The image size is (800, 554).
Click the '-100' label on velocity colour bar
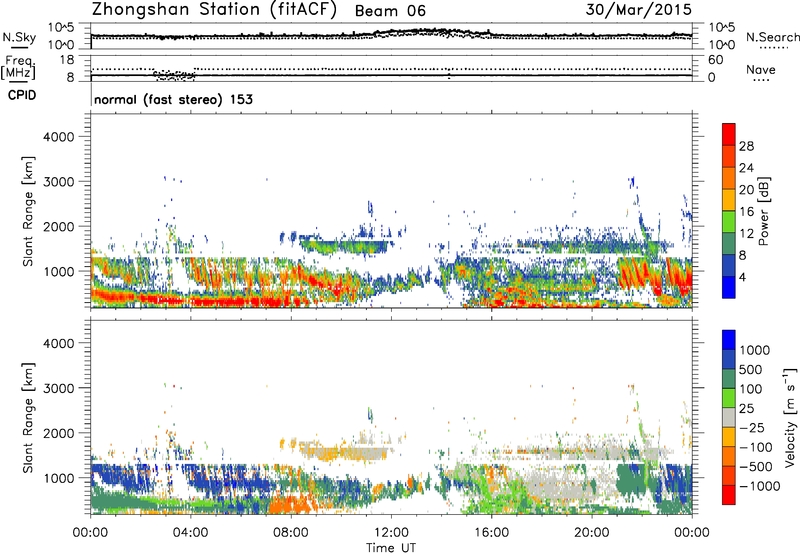pyautogui.click(x=755, y=447)
